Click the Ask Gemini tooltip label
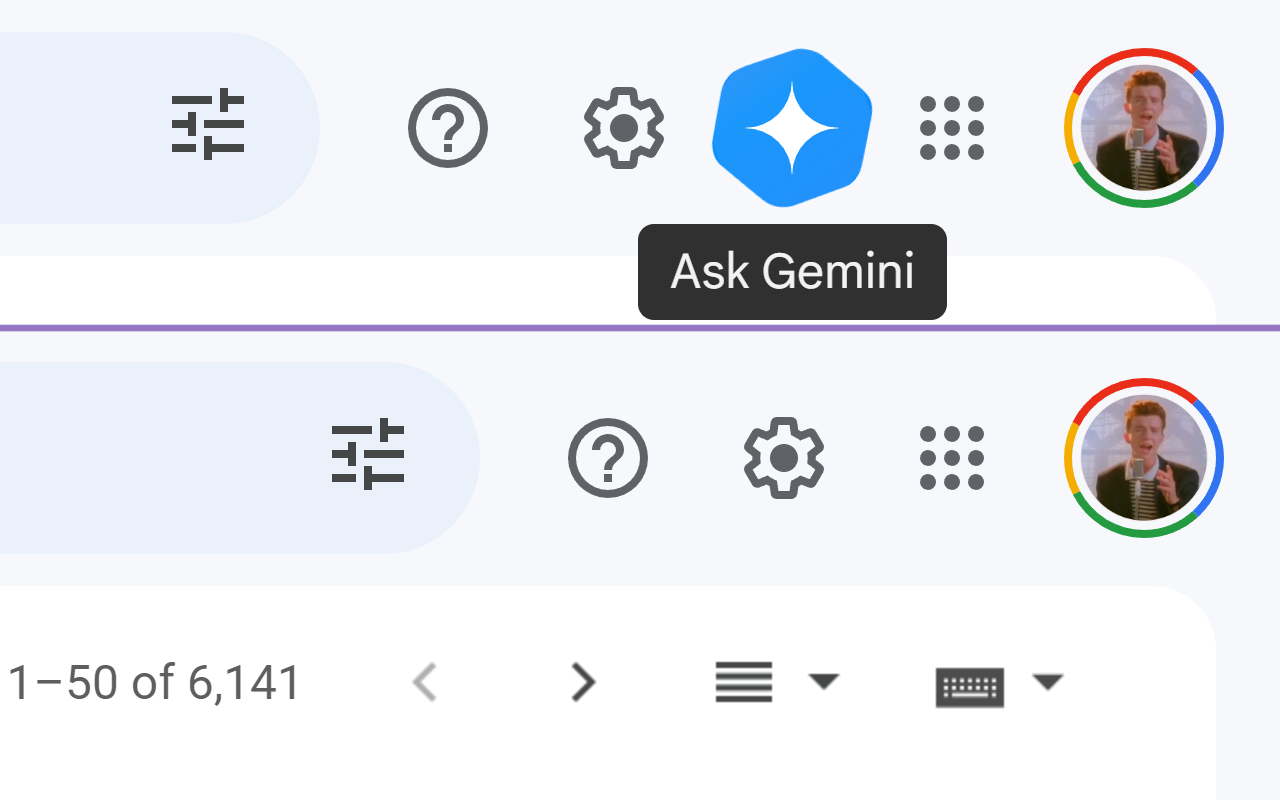This screenshot has height=800, width=1280. point(791,271)
